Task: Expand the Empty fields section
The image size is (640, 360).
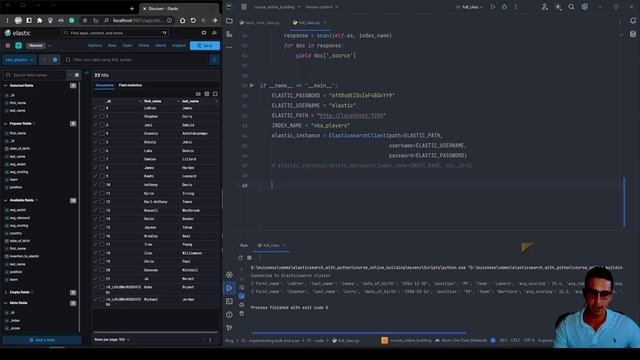Action: (x=6, y=292)
